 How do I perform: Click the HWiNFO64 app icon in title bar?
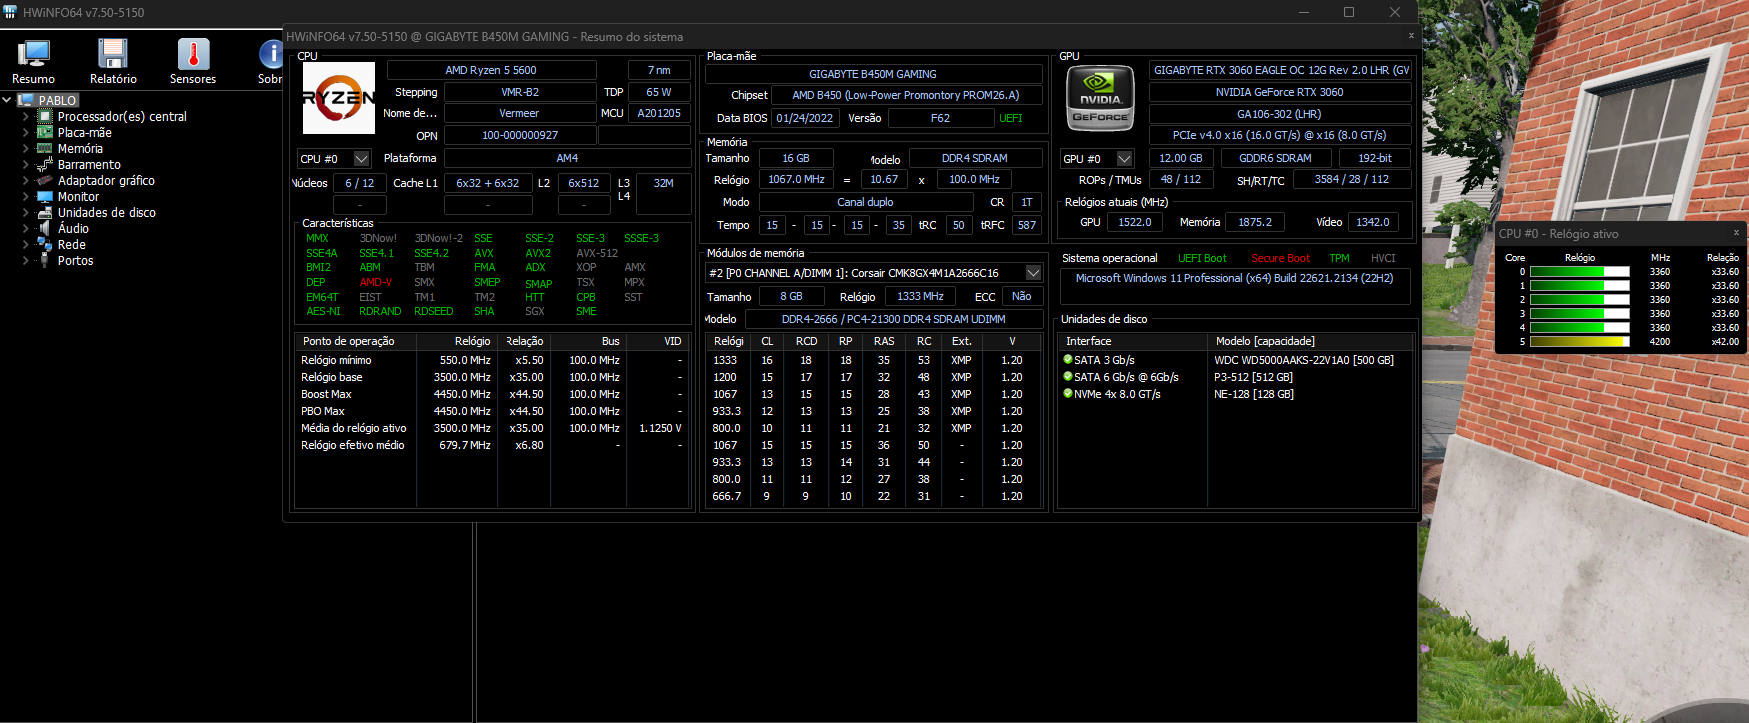pyautogui.click(x=10, y=12)
